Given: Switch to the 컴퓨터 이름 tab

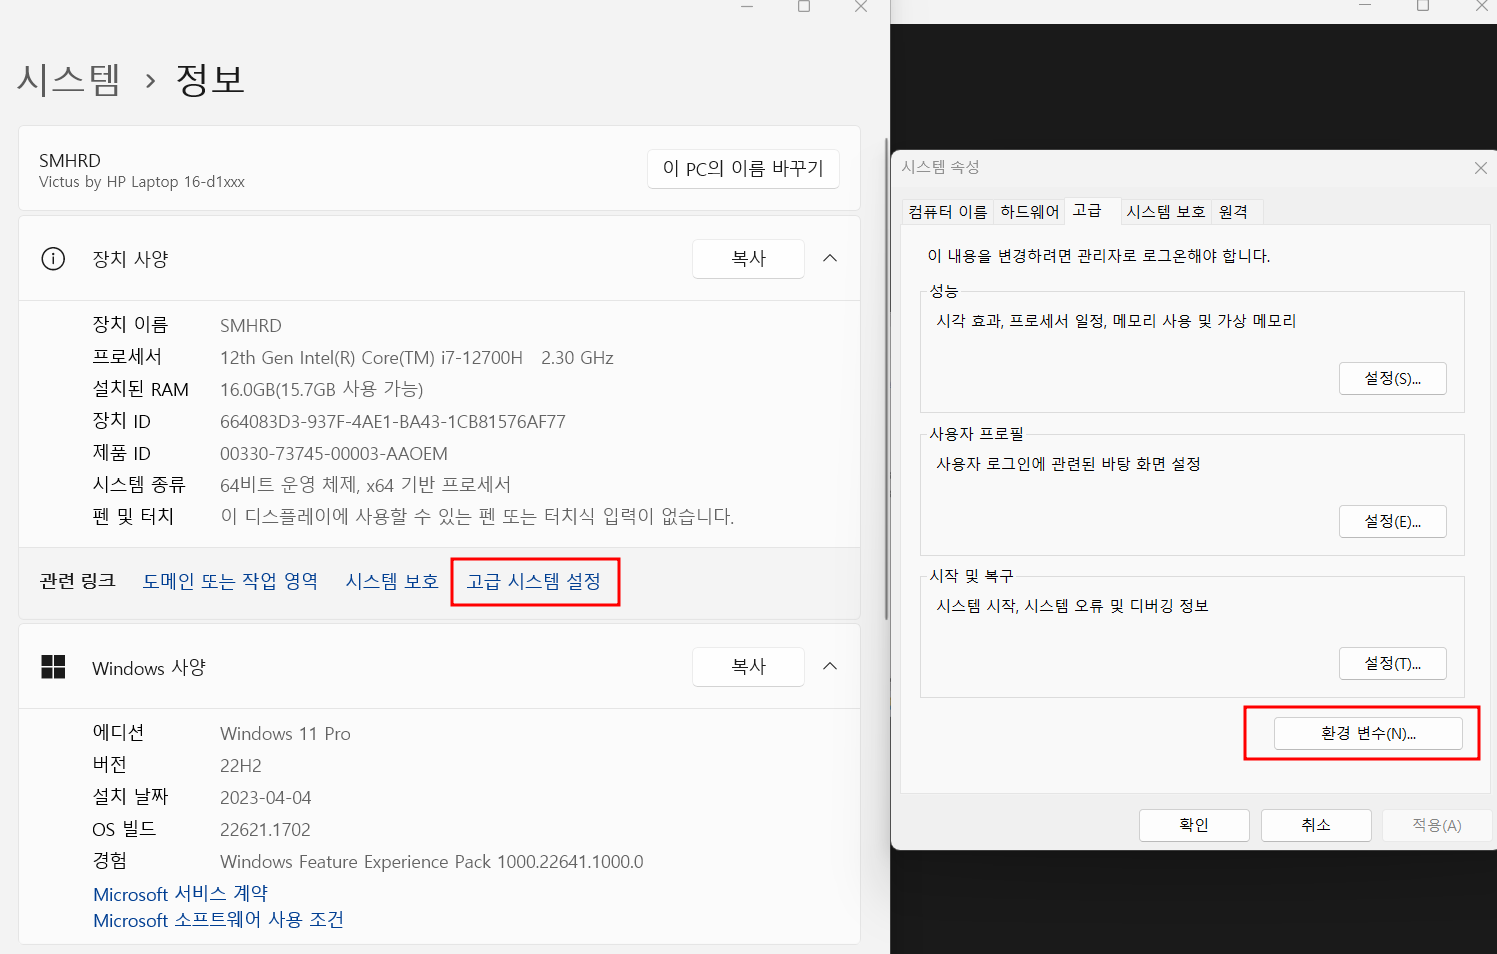Looking at the screenshot, I should [947, 212].
